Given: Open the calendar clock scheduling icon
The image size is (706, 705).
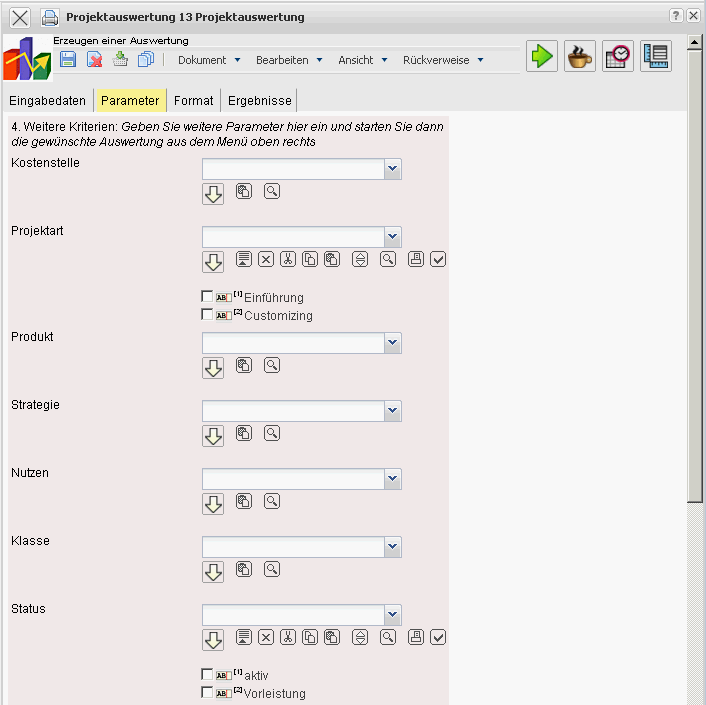Looking at the screenshot, I should tap(618, 57).
